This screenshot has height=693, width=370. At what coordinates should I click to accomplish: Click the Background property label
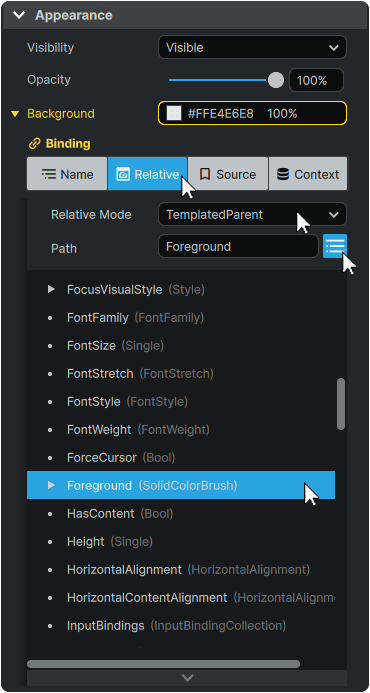pos(61,114)
